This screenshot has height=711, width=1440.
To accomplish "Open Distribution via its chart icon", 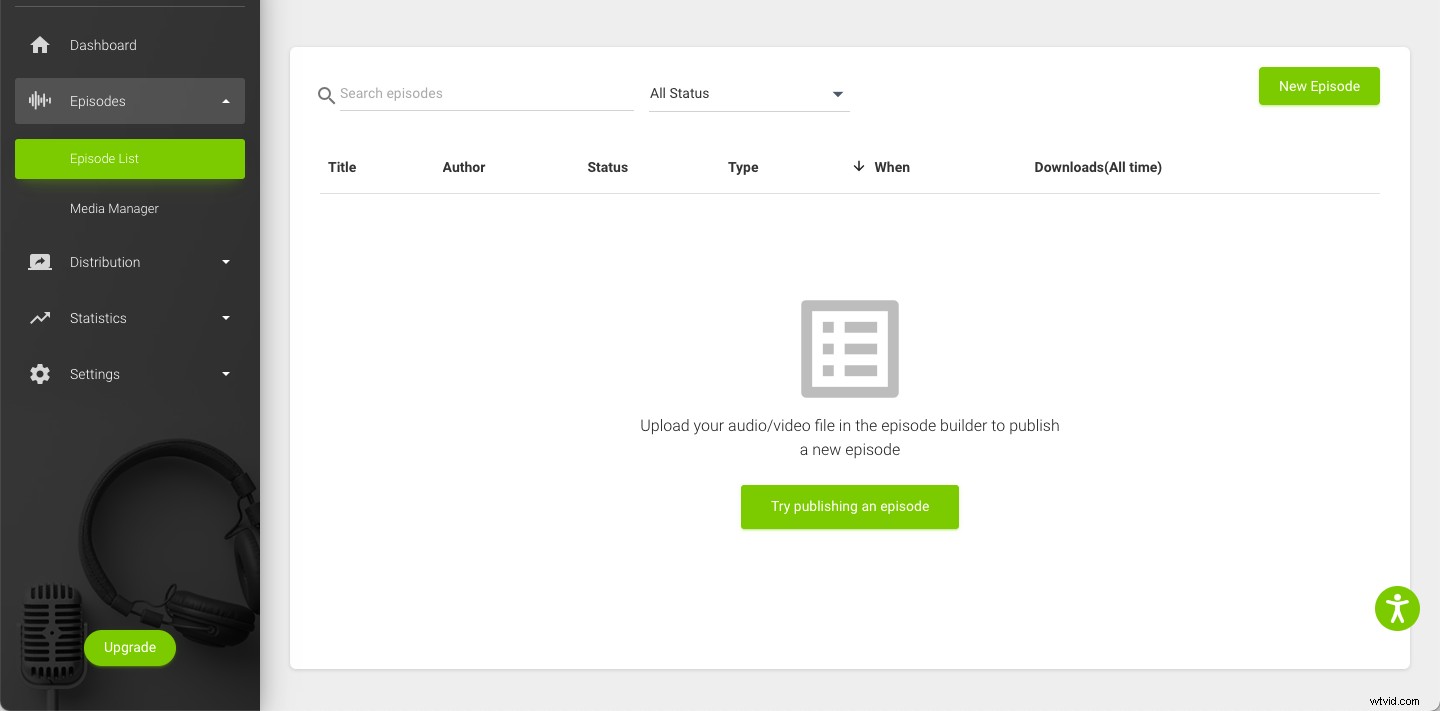I will pyautogui.click(x=40, y=262).
